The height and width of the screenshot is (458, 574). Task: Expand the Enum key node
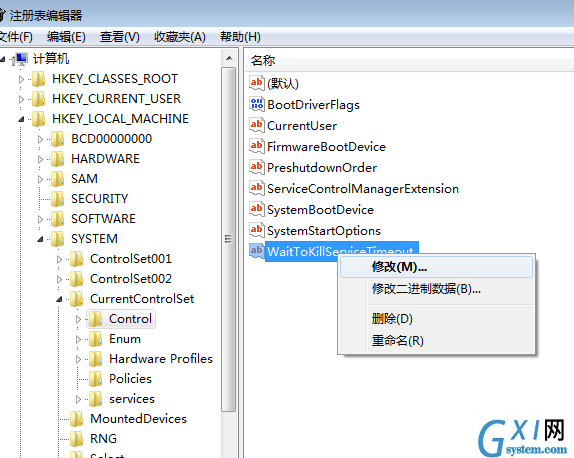pyautogui.click(x=78, y=339)
